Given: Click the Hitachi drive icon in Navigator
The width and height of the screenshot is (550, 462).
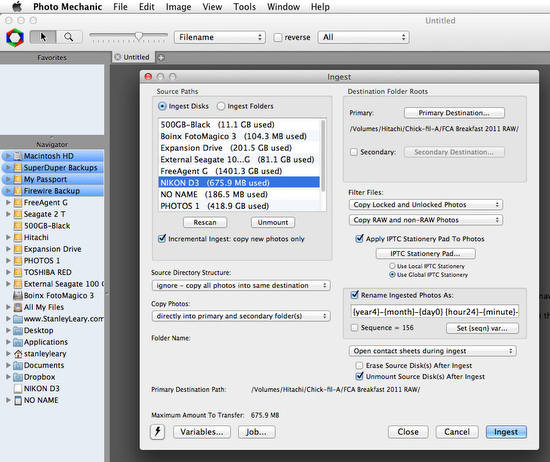Looking at the screenshot, I should click(x=18, y=237).
